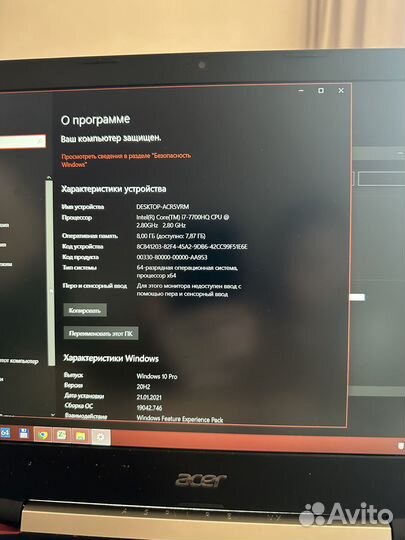Open the File Explorer folder in taskbar

coord(81,437)
